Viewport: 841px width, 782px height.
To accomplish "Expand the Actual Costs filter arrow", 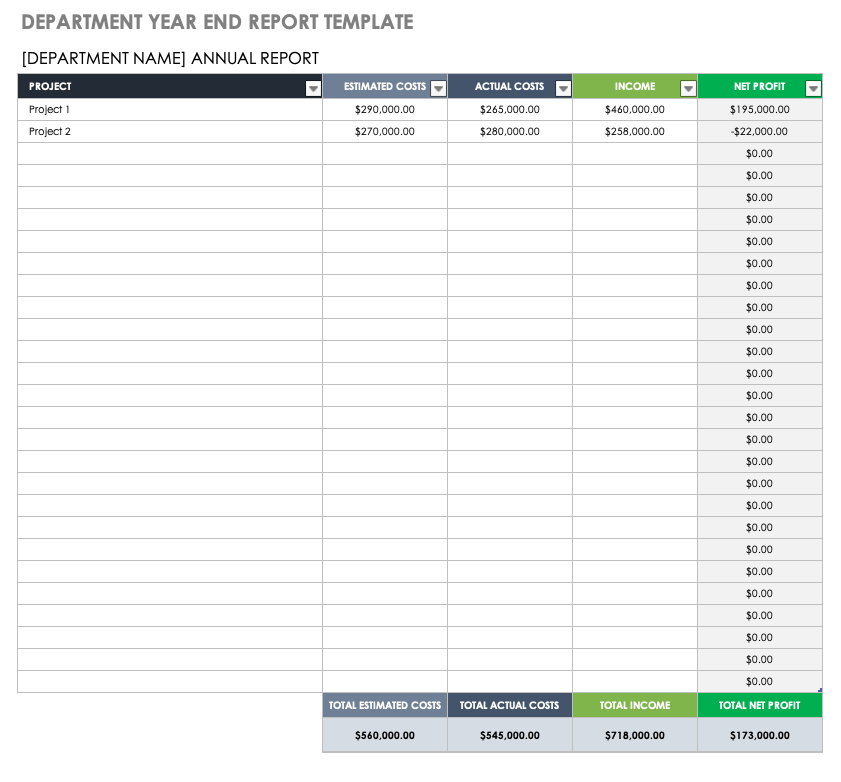I will click(x=563, y=88).
